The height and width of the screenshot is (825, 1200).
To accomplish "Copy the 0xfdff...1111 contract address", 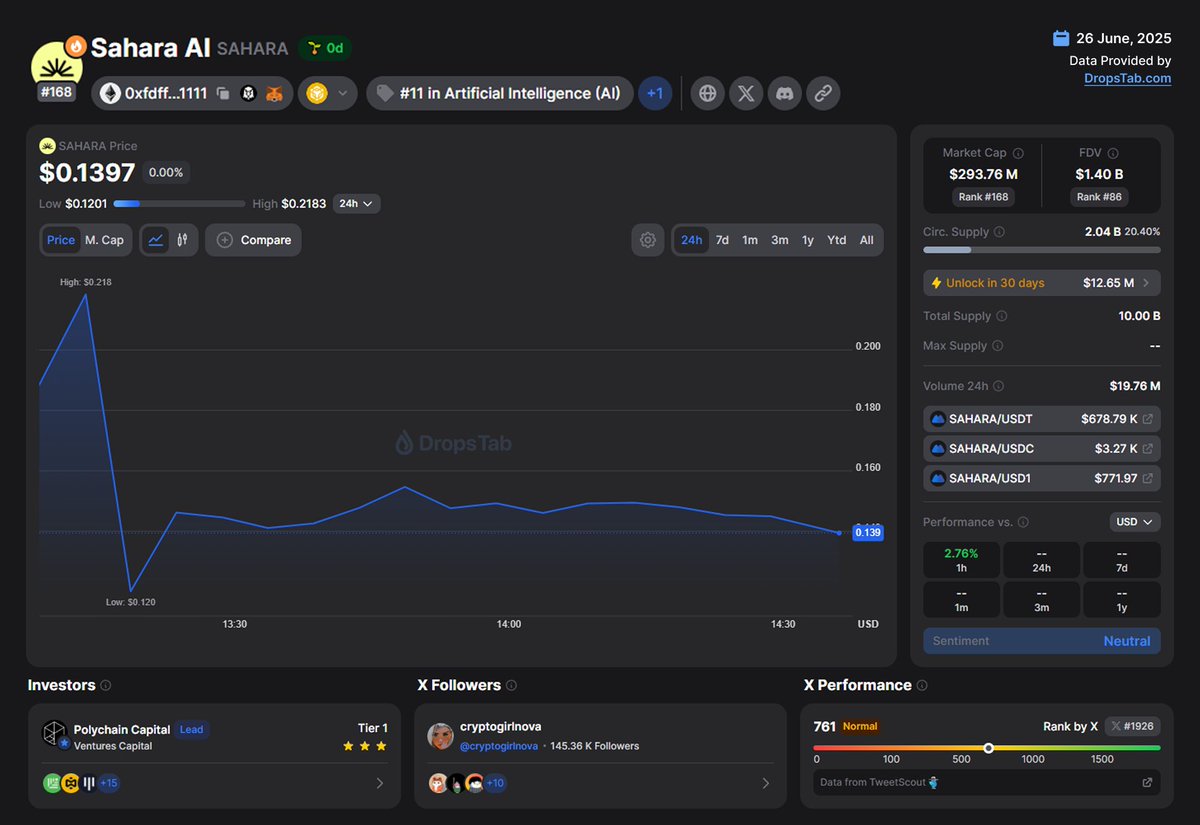I will (223, 93).
